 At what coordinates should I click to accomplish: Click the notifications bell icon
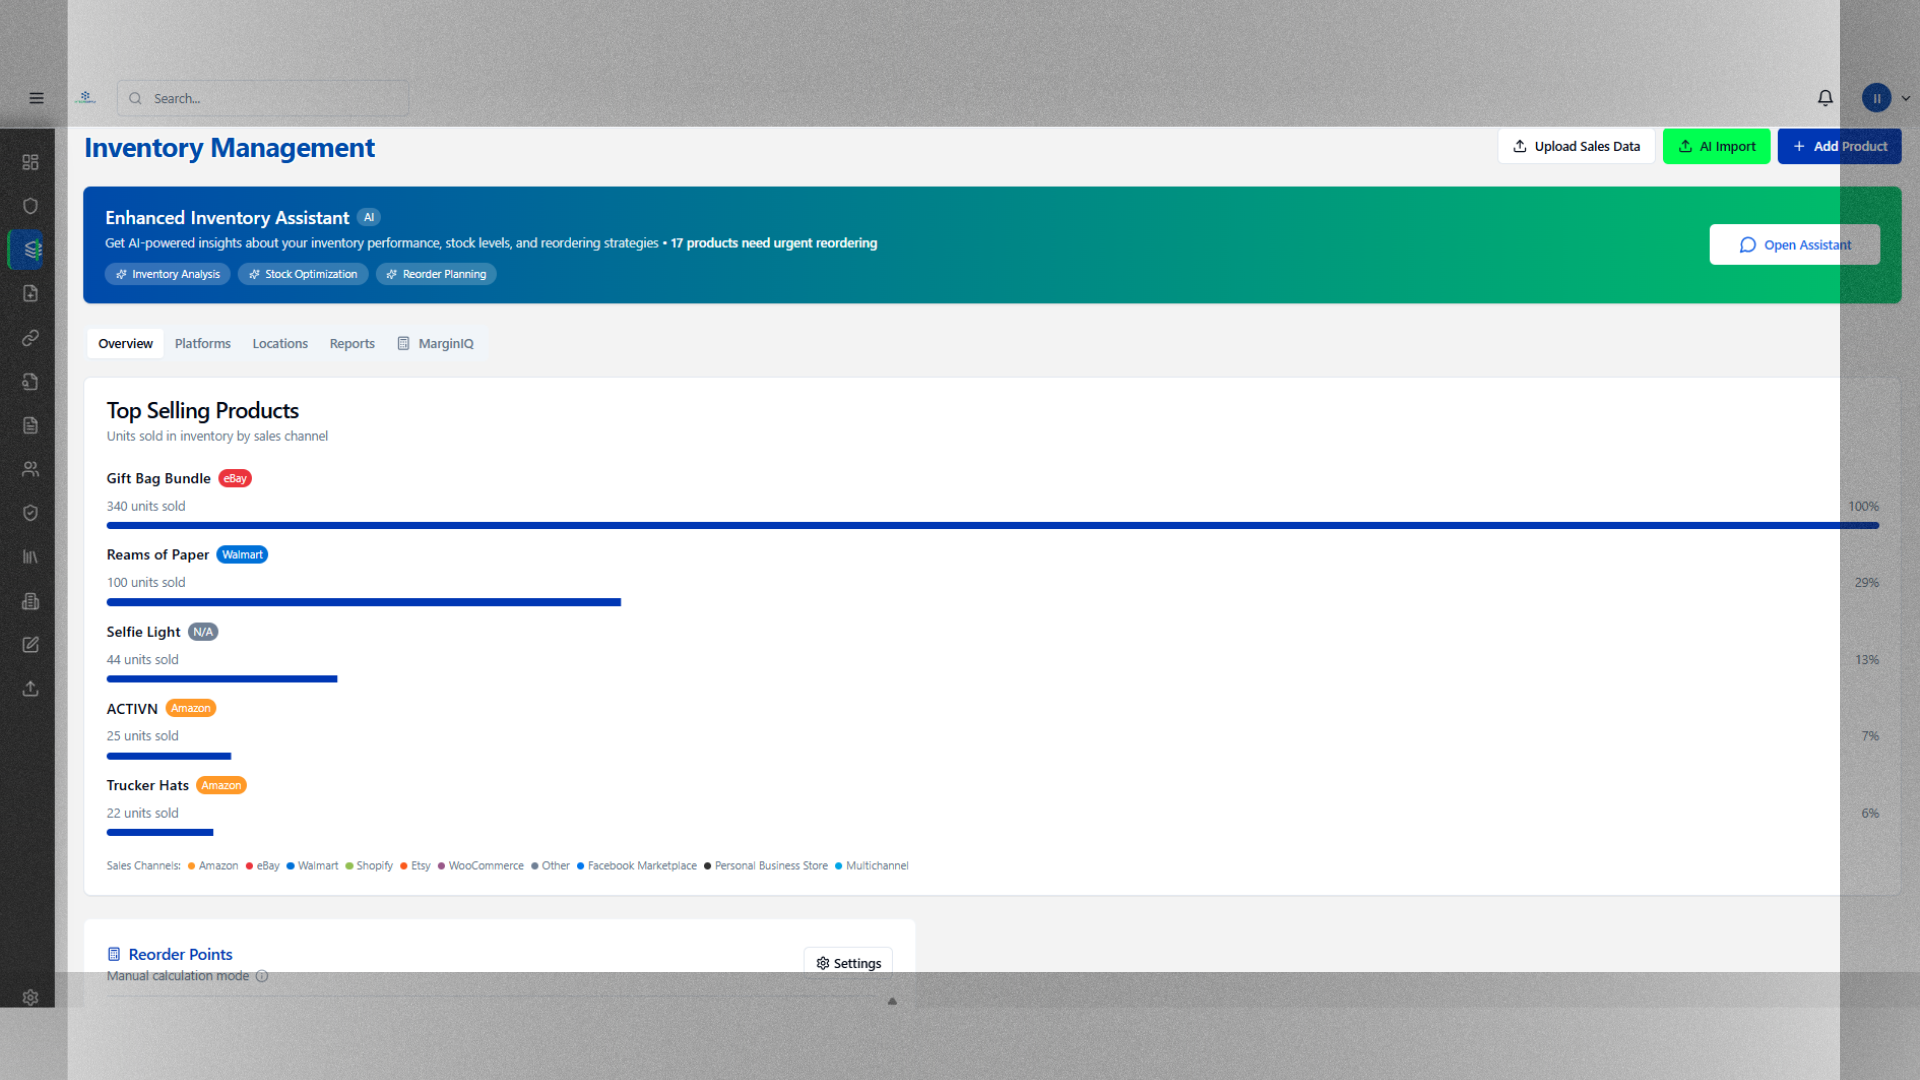1825,98
